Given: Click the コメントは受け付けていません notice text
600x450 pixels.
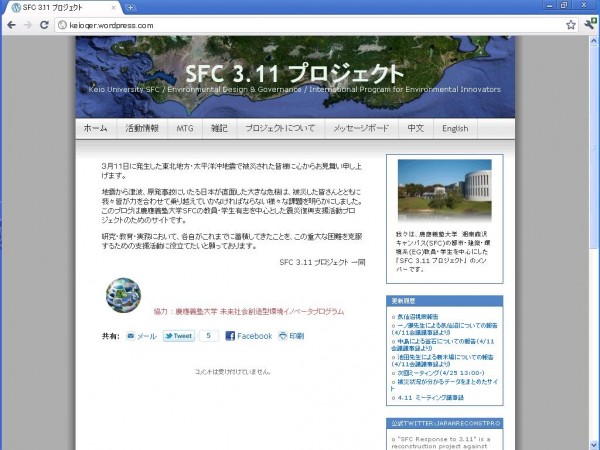Looking at the screenshot, I should pos(233,372).
